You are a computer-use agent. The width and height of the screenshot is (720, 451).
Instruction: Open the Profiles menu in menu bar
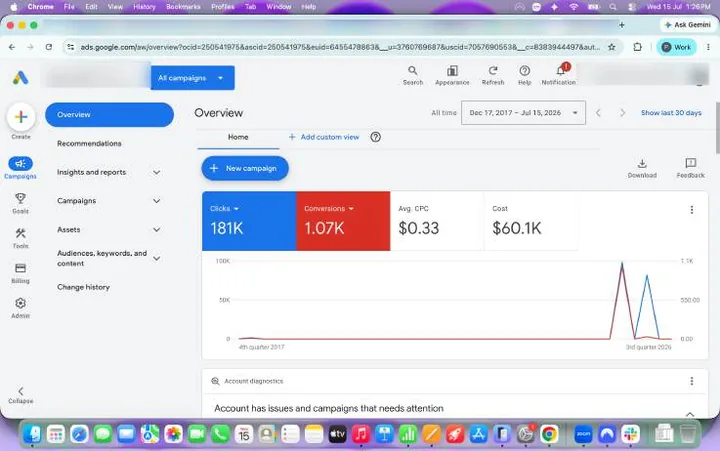tap(223, 7)
